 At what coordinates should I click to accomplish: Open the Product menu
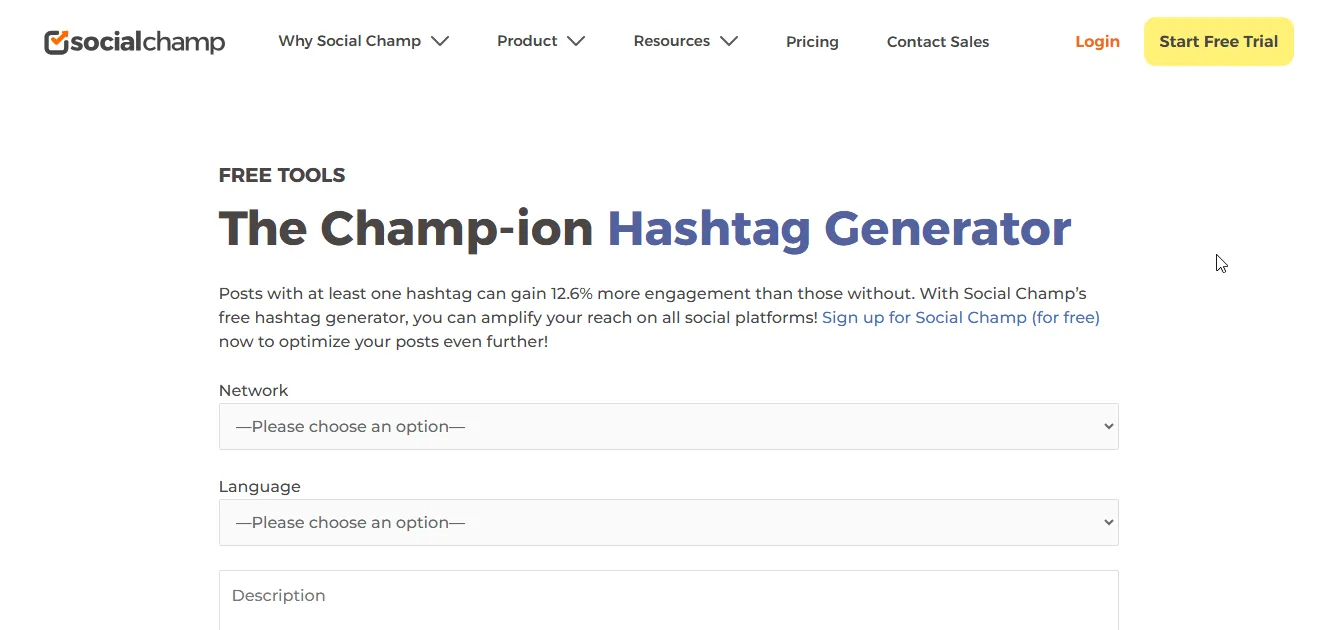click(x=527, y=41)
